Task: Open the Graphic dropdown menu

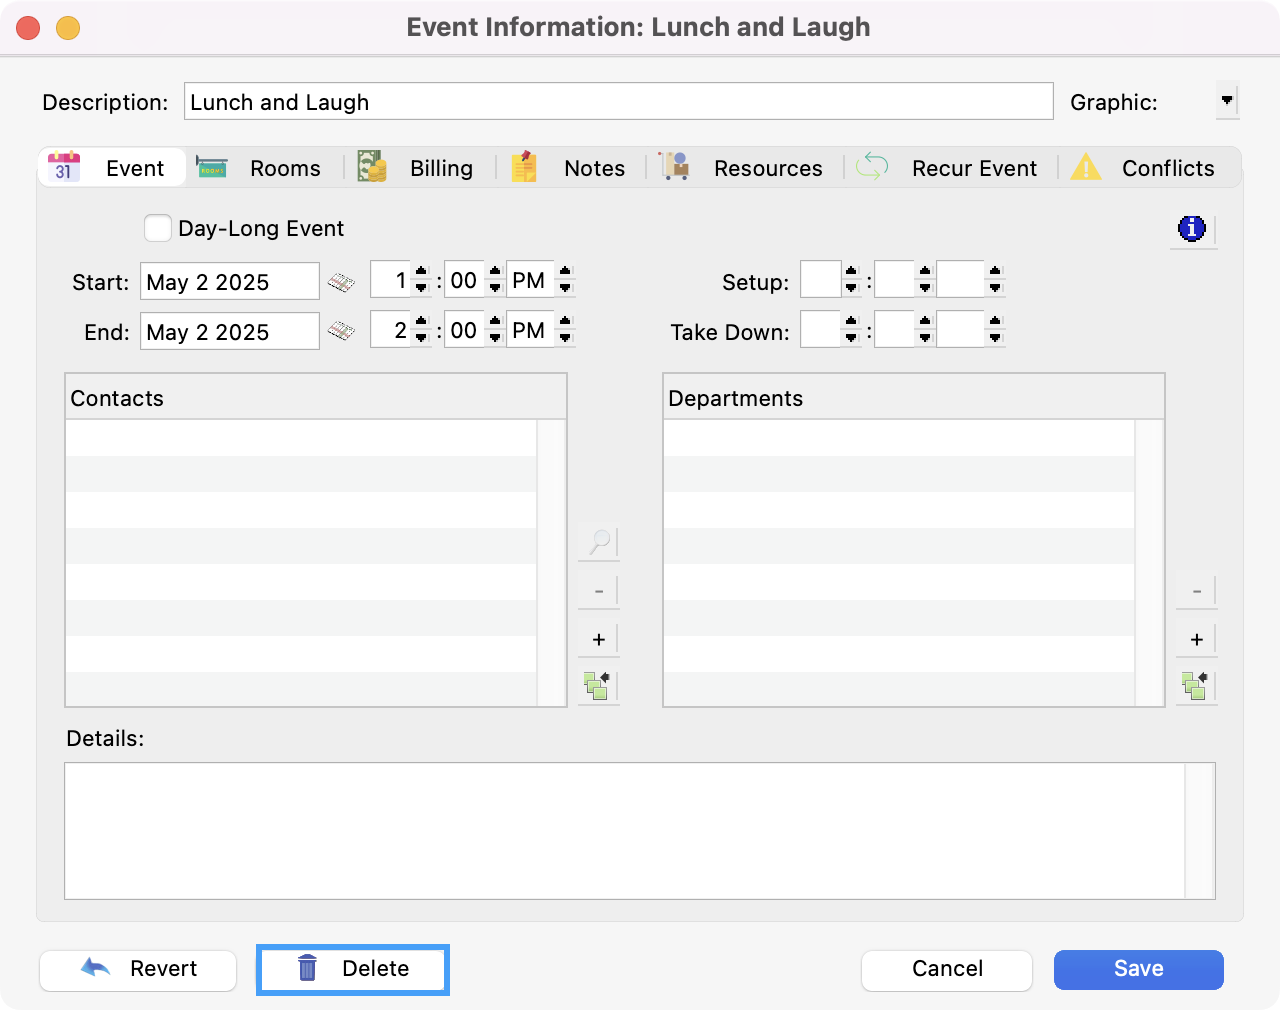Action: tap(1227, 101)
